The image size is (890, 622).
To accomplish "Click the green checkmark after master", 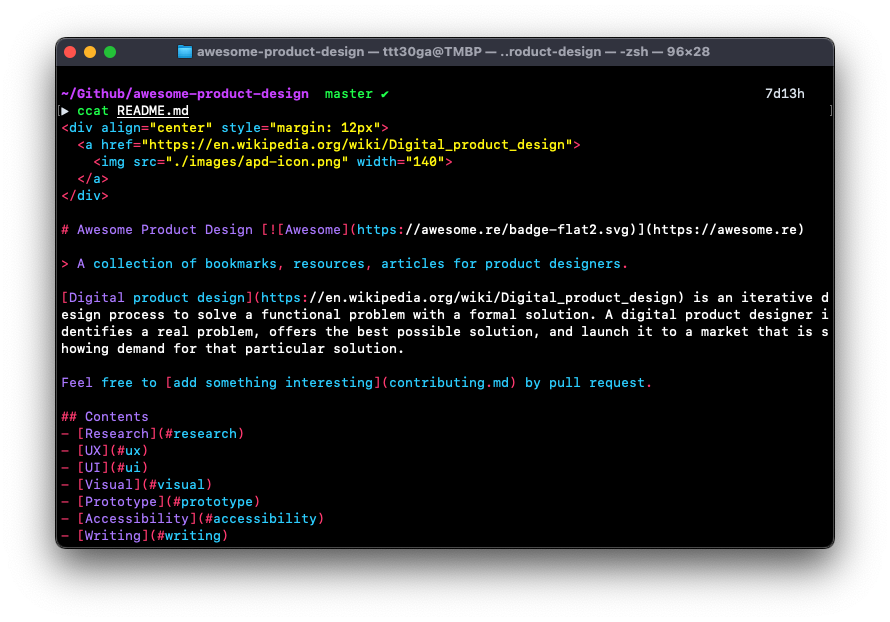I will click(x=385, y=94).
